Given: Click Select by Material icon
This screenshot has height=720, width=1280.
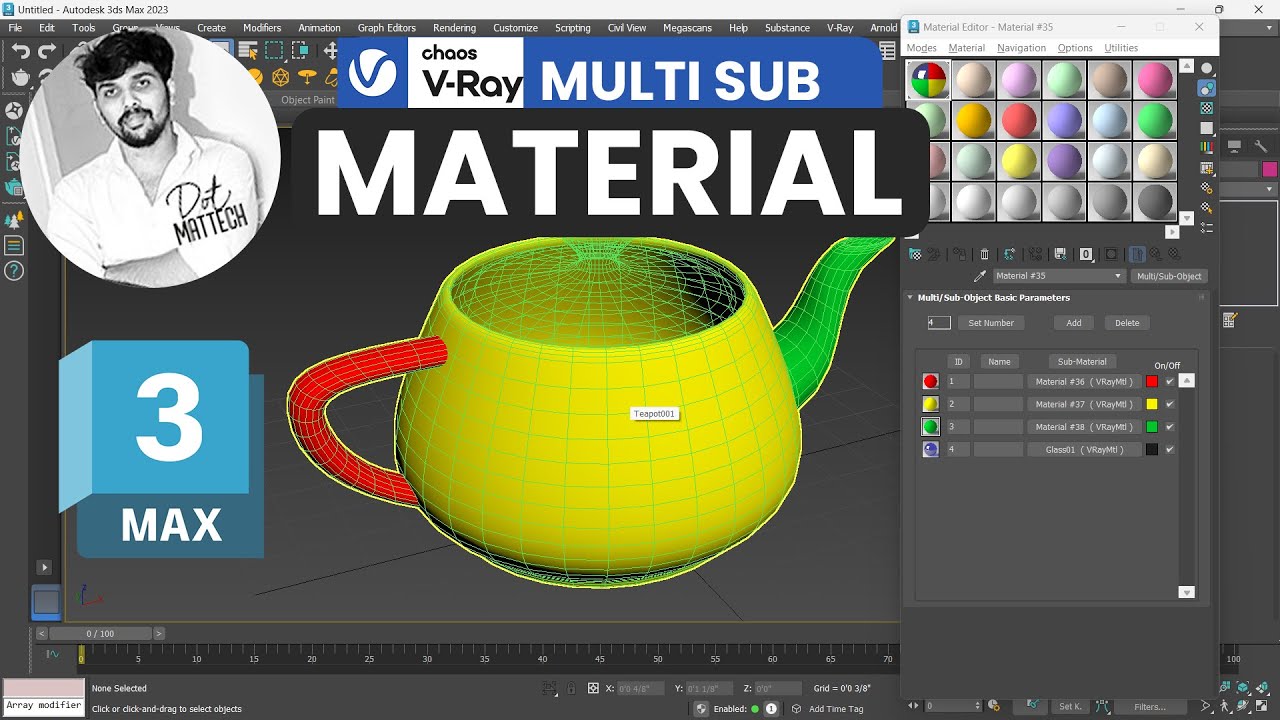Looking at the screenshot, I should [x=1207, y=207].
